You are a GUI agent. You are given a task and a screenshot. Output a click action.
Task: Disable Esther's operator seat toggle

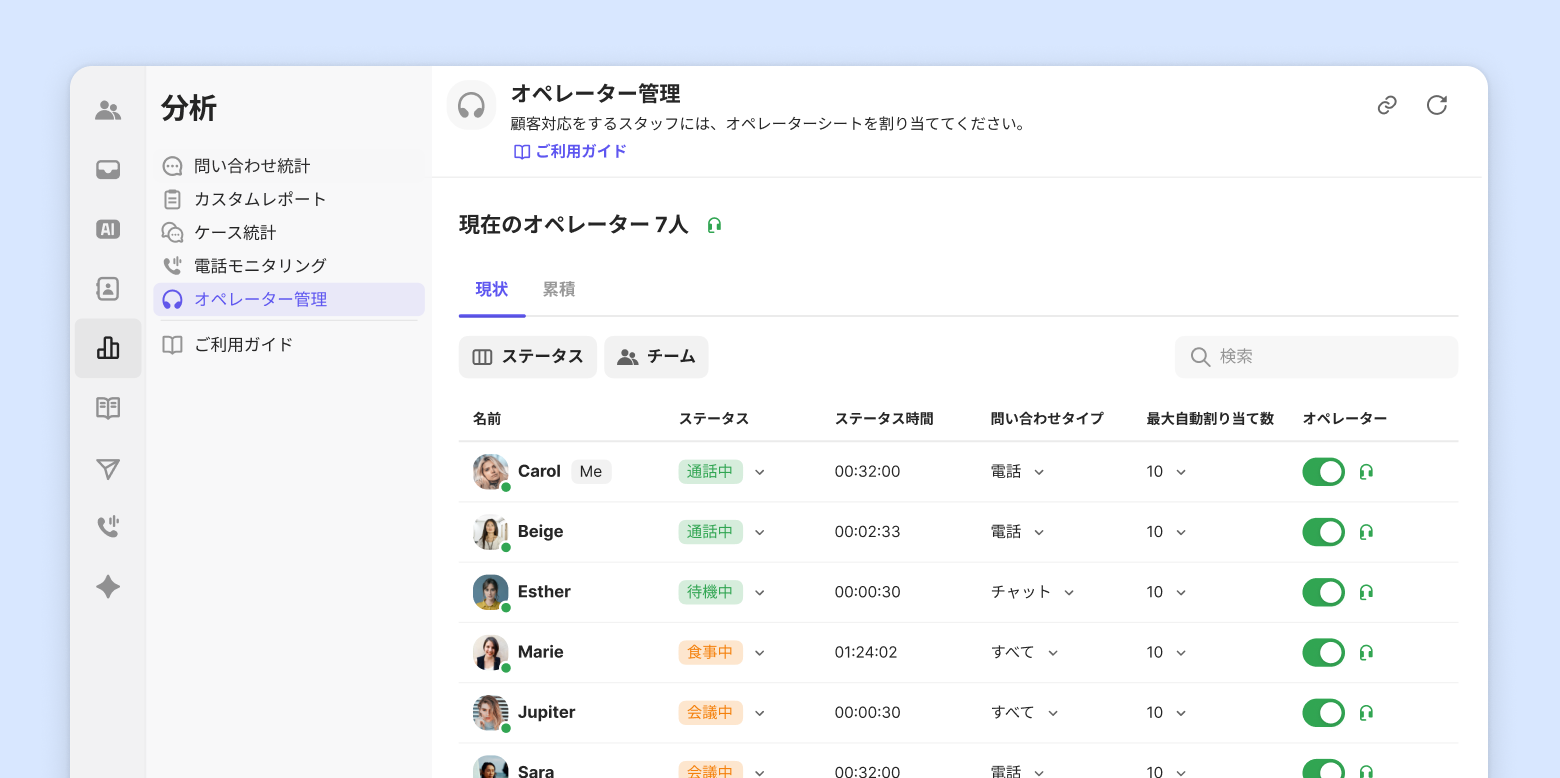click(1323, 592)
